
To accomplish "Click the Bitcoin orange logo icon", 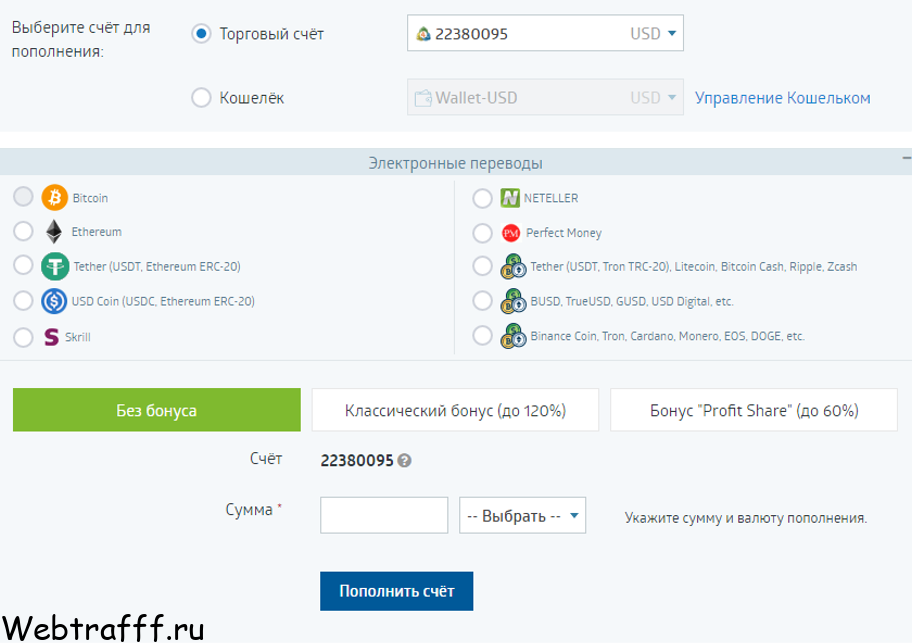I will (55, 198).
